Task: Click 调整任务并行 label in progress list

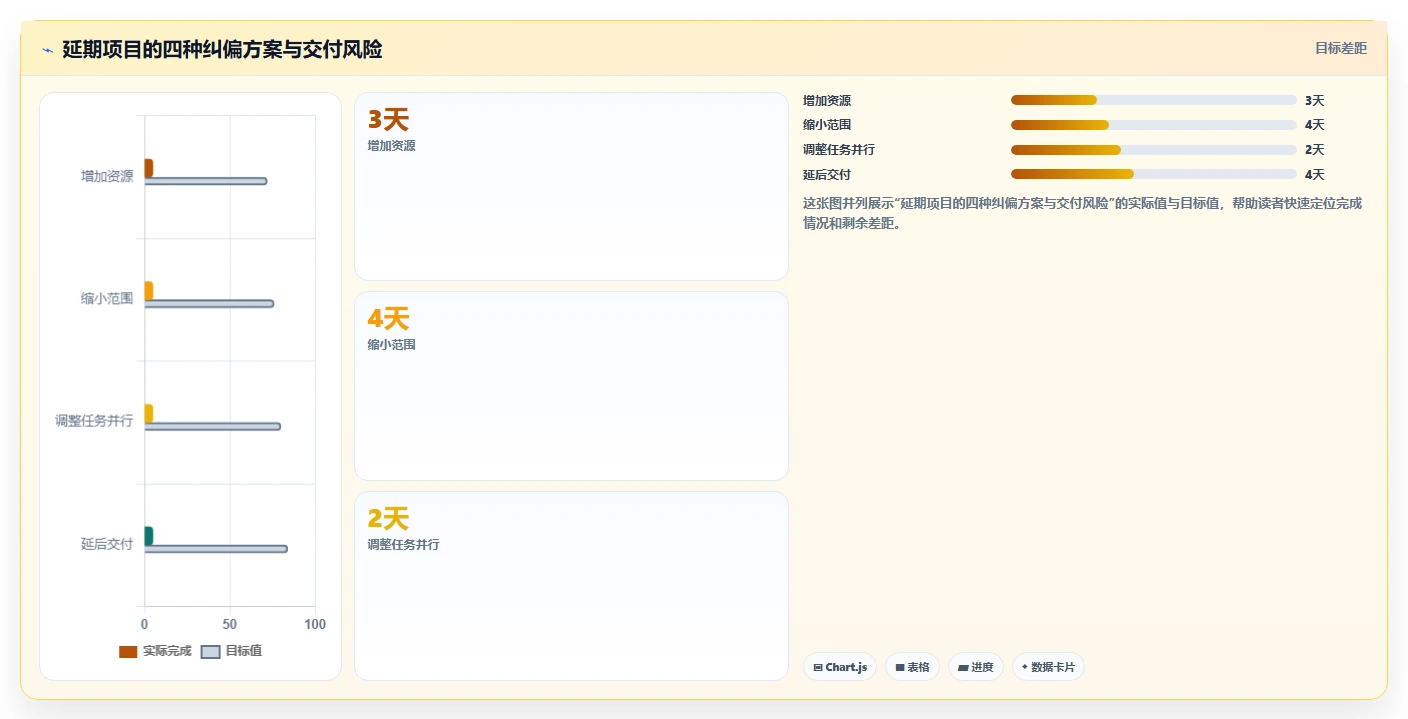Action: (839, 150)
